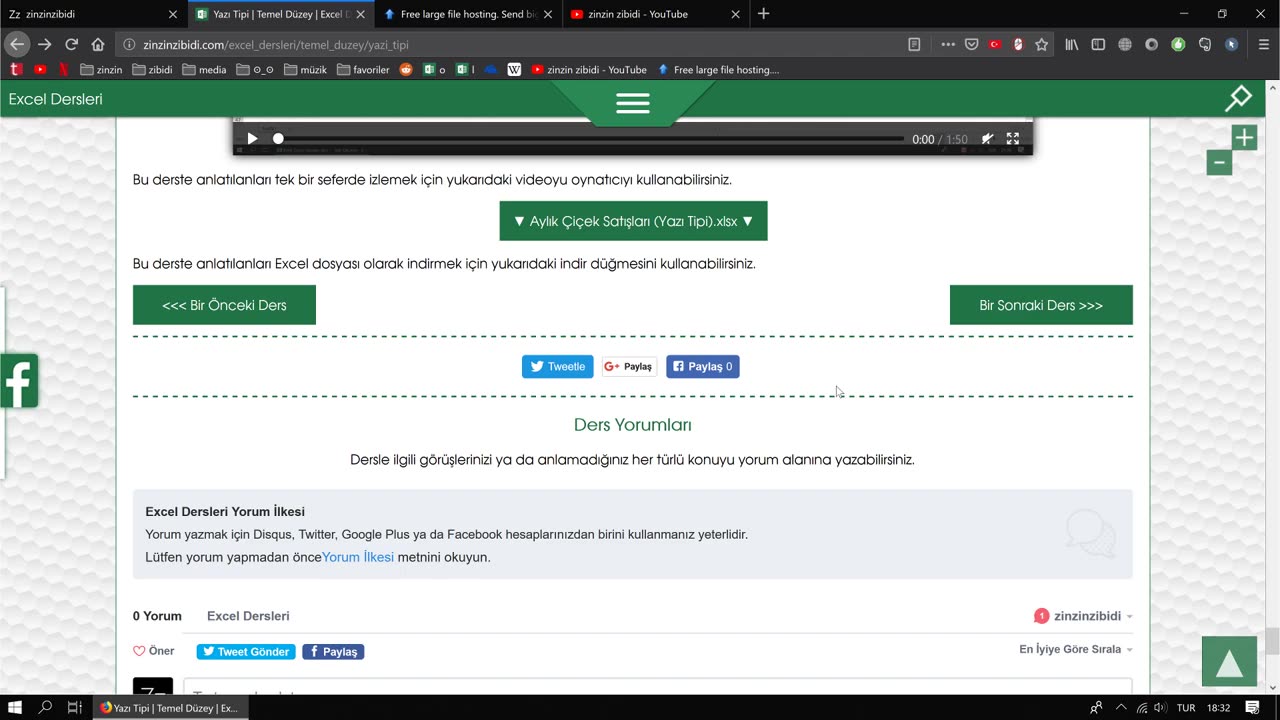Image resolution: width=1280 pixels, height=720 pixels.
Task: Play the lesson video
Action: 252,139
